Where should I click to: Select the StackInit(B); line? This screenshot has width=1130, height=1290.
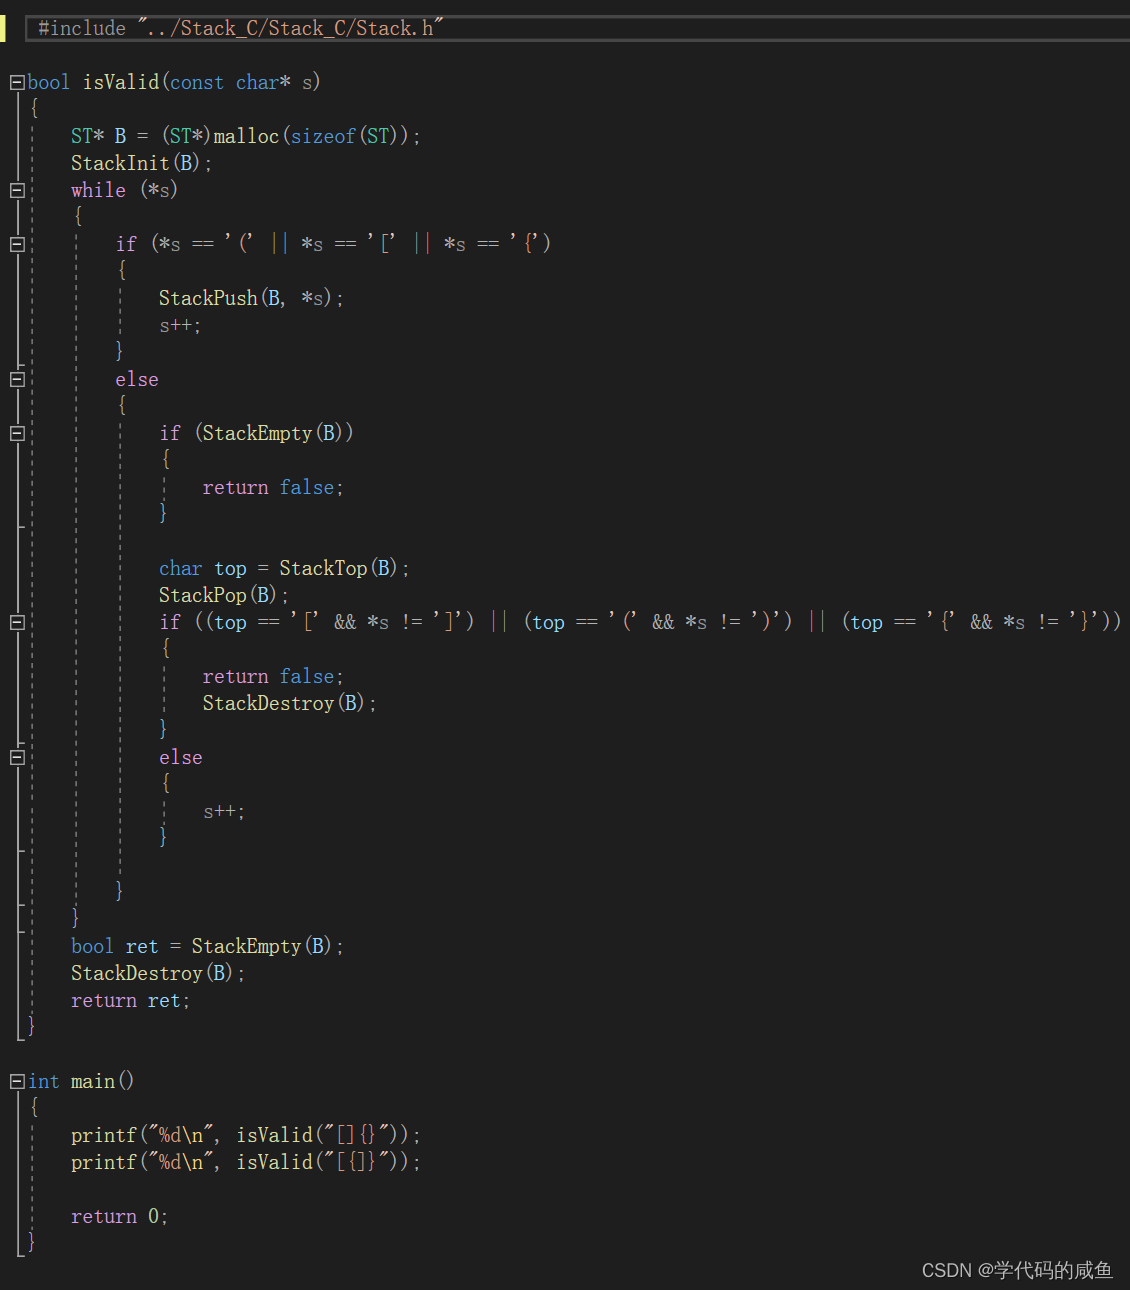pyautogui.click(x=141, y=163)
